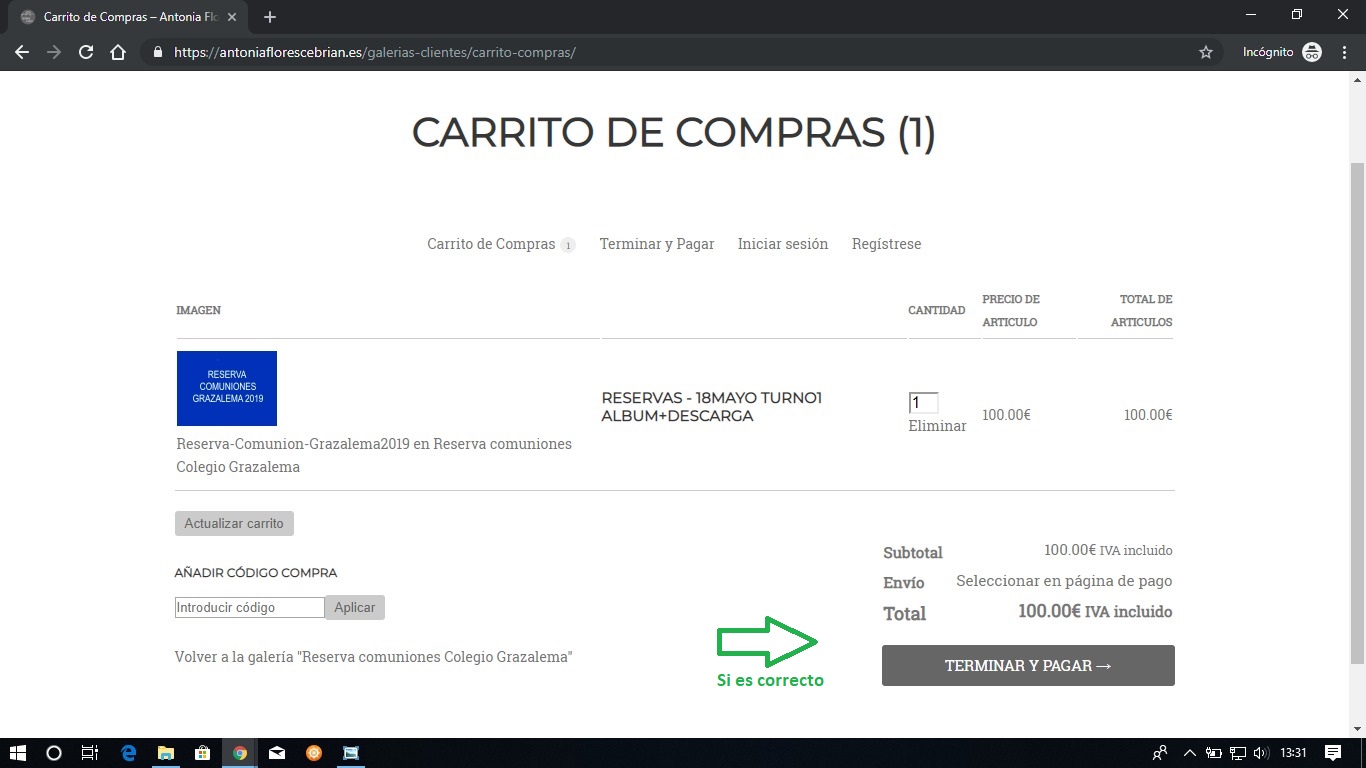This screenshot has height=768, width=1366.
Task: Open a new browser tab with plus icon
Action: pos(270,17)
